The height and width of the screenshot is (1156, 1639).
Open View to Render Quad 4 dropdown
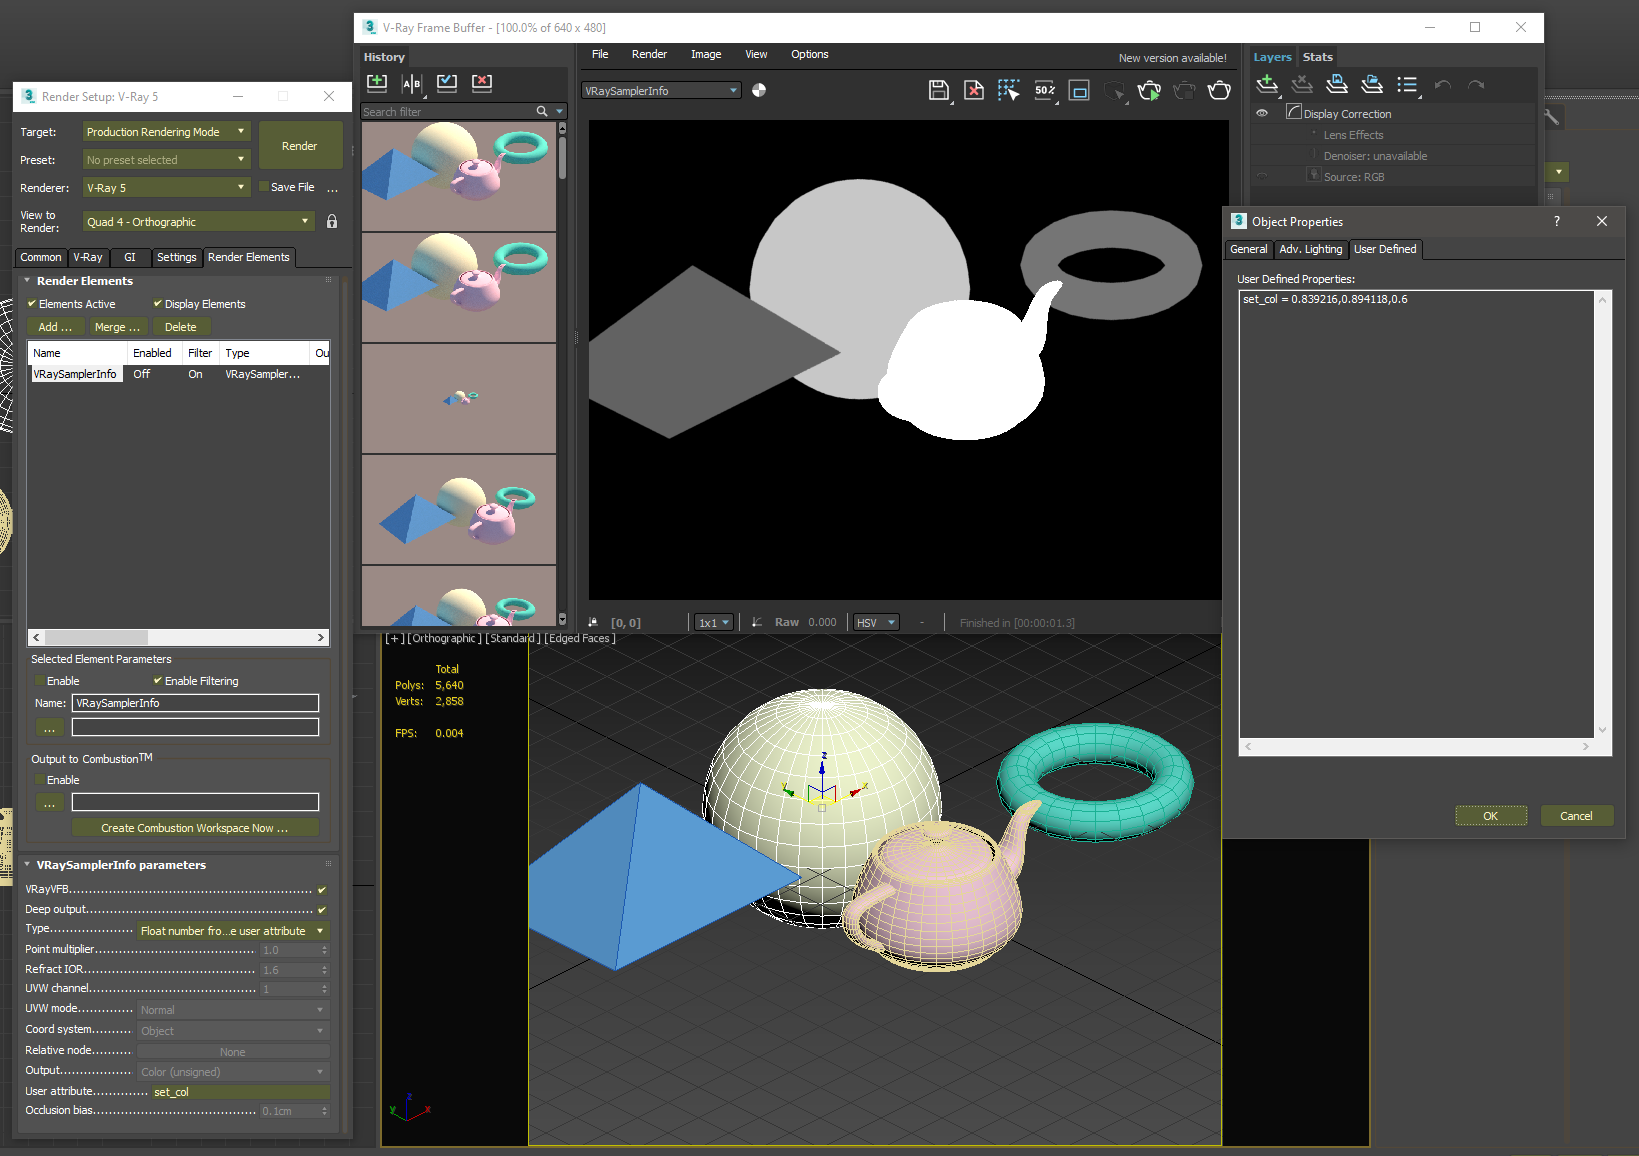pos(199,222)
